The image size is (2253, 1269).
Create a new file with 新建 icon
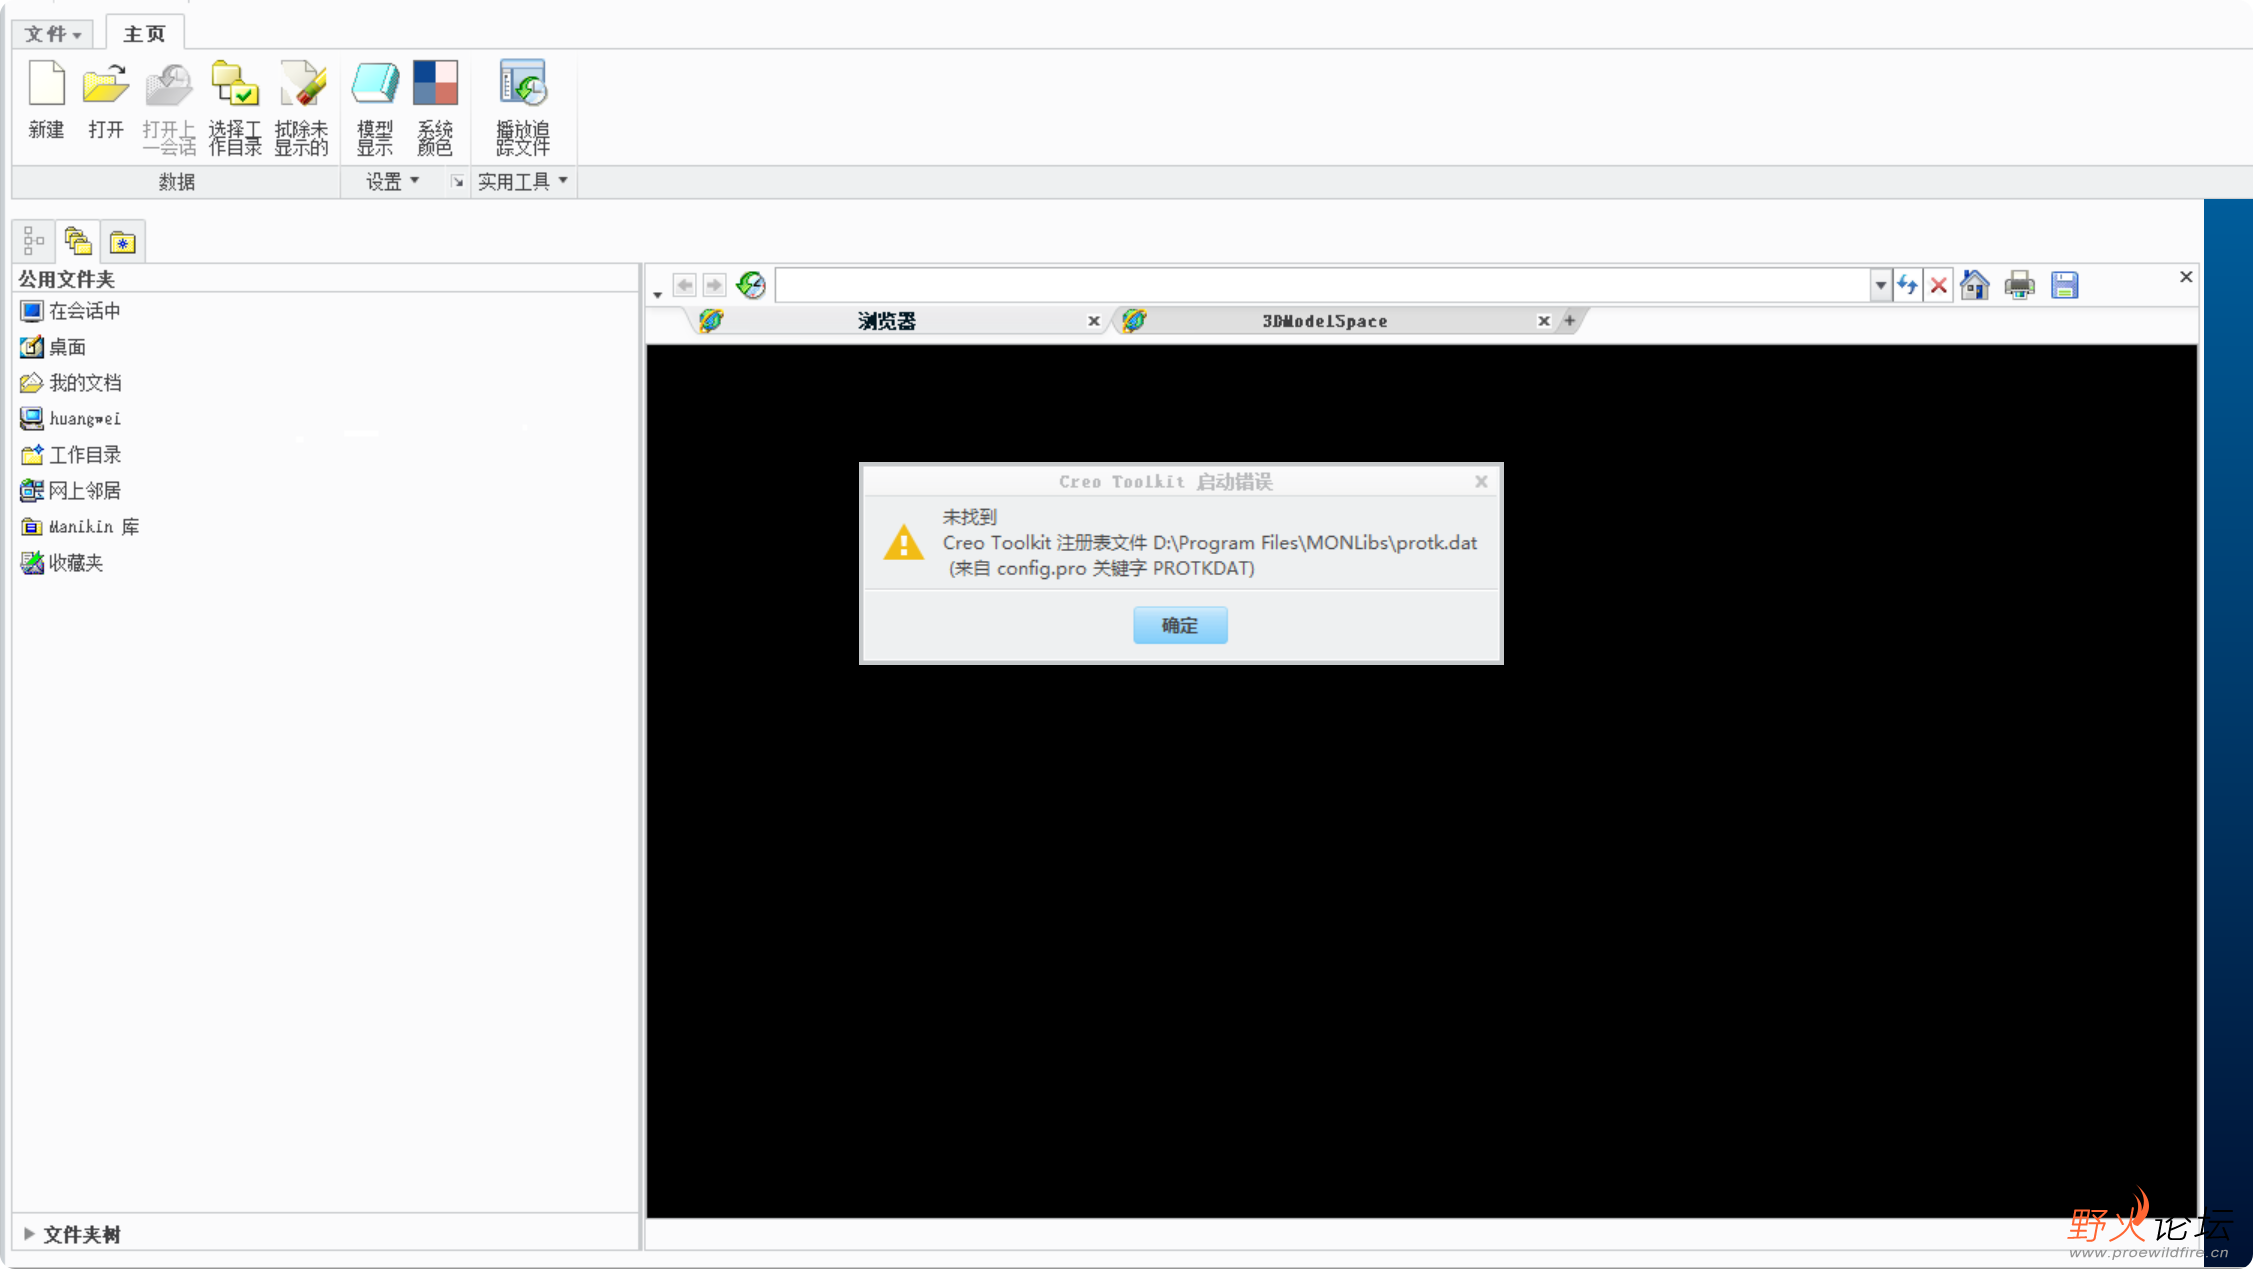click(x=46, y=100)
